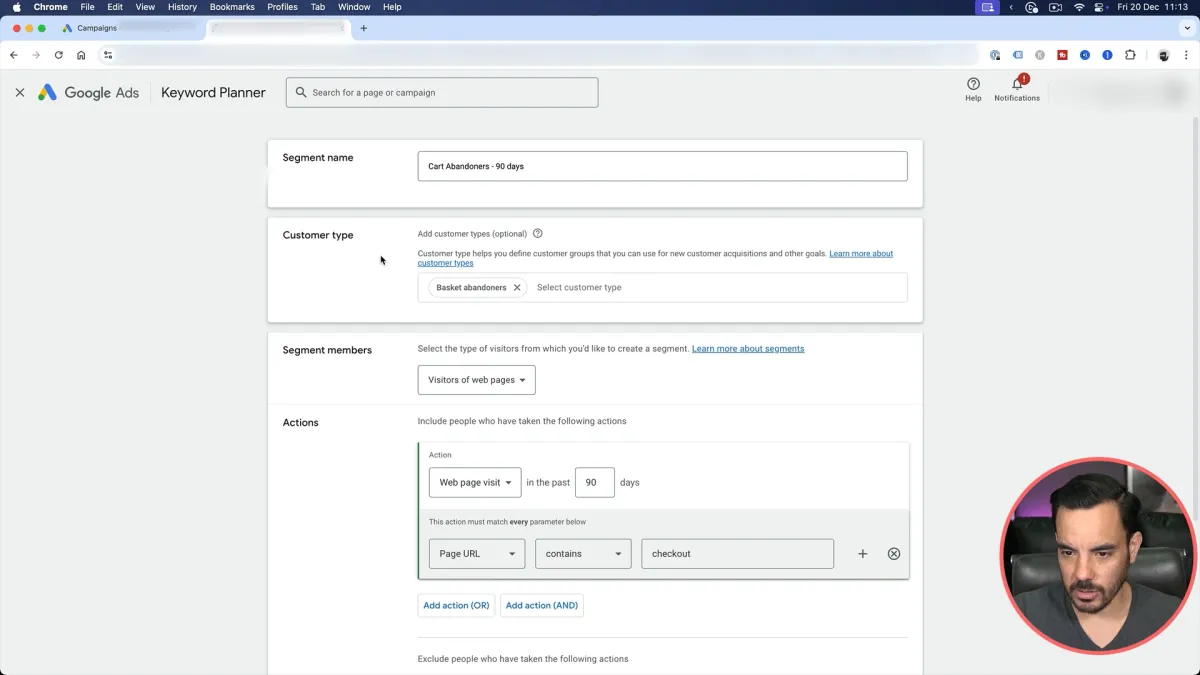Click Add action (AND)
1200x675 pixels.
point(542,606)
